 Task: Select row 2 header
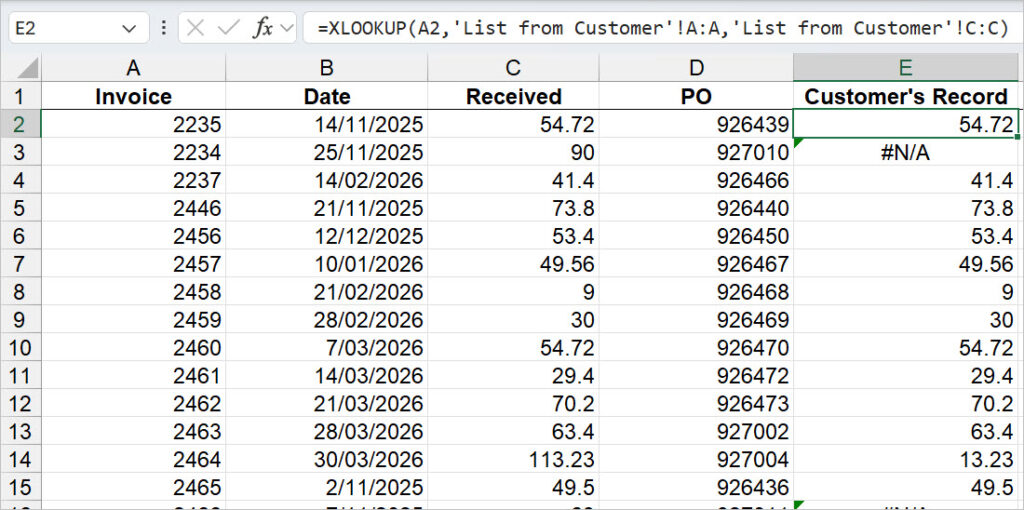(20, 124)
